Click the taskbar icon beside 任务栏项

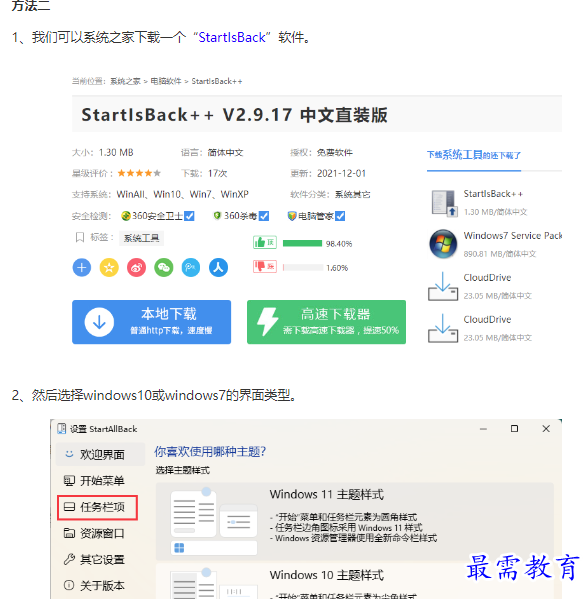(x=69, y=507)
